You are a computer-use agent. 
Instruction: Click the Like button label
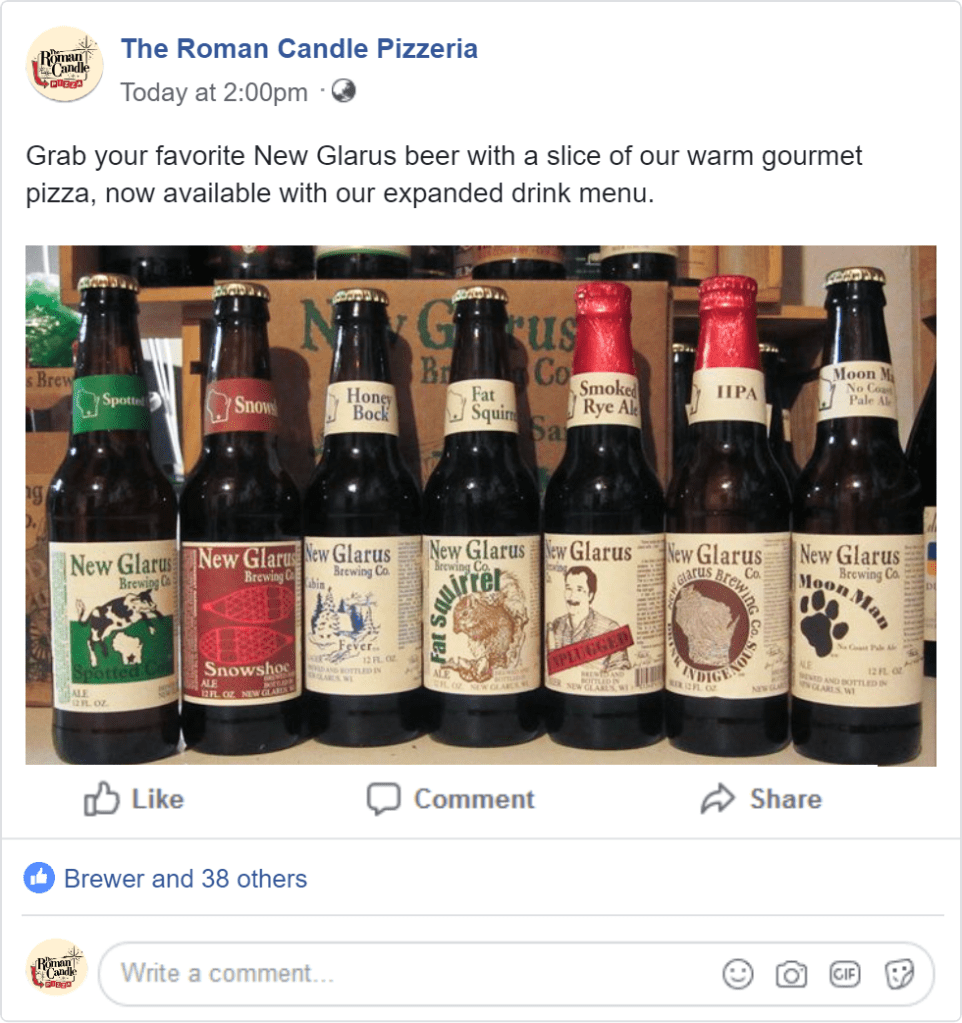coord(158,799)
